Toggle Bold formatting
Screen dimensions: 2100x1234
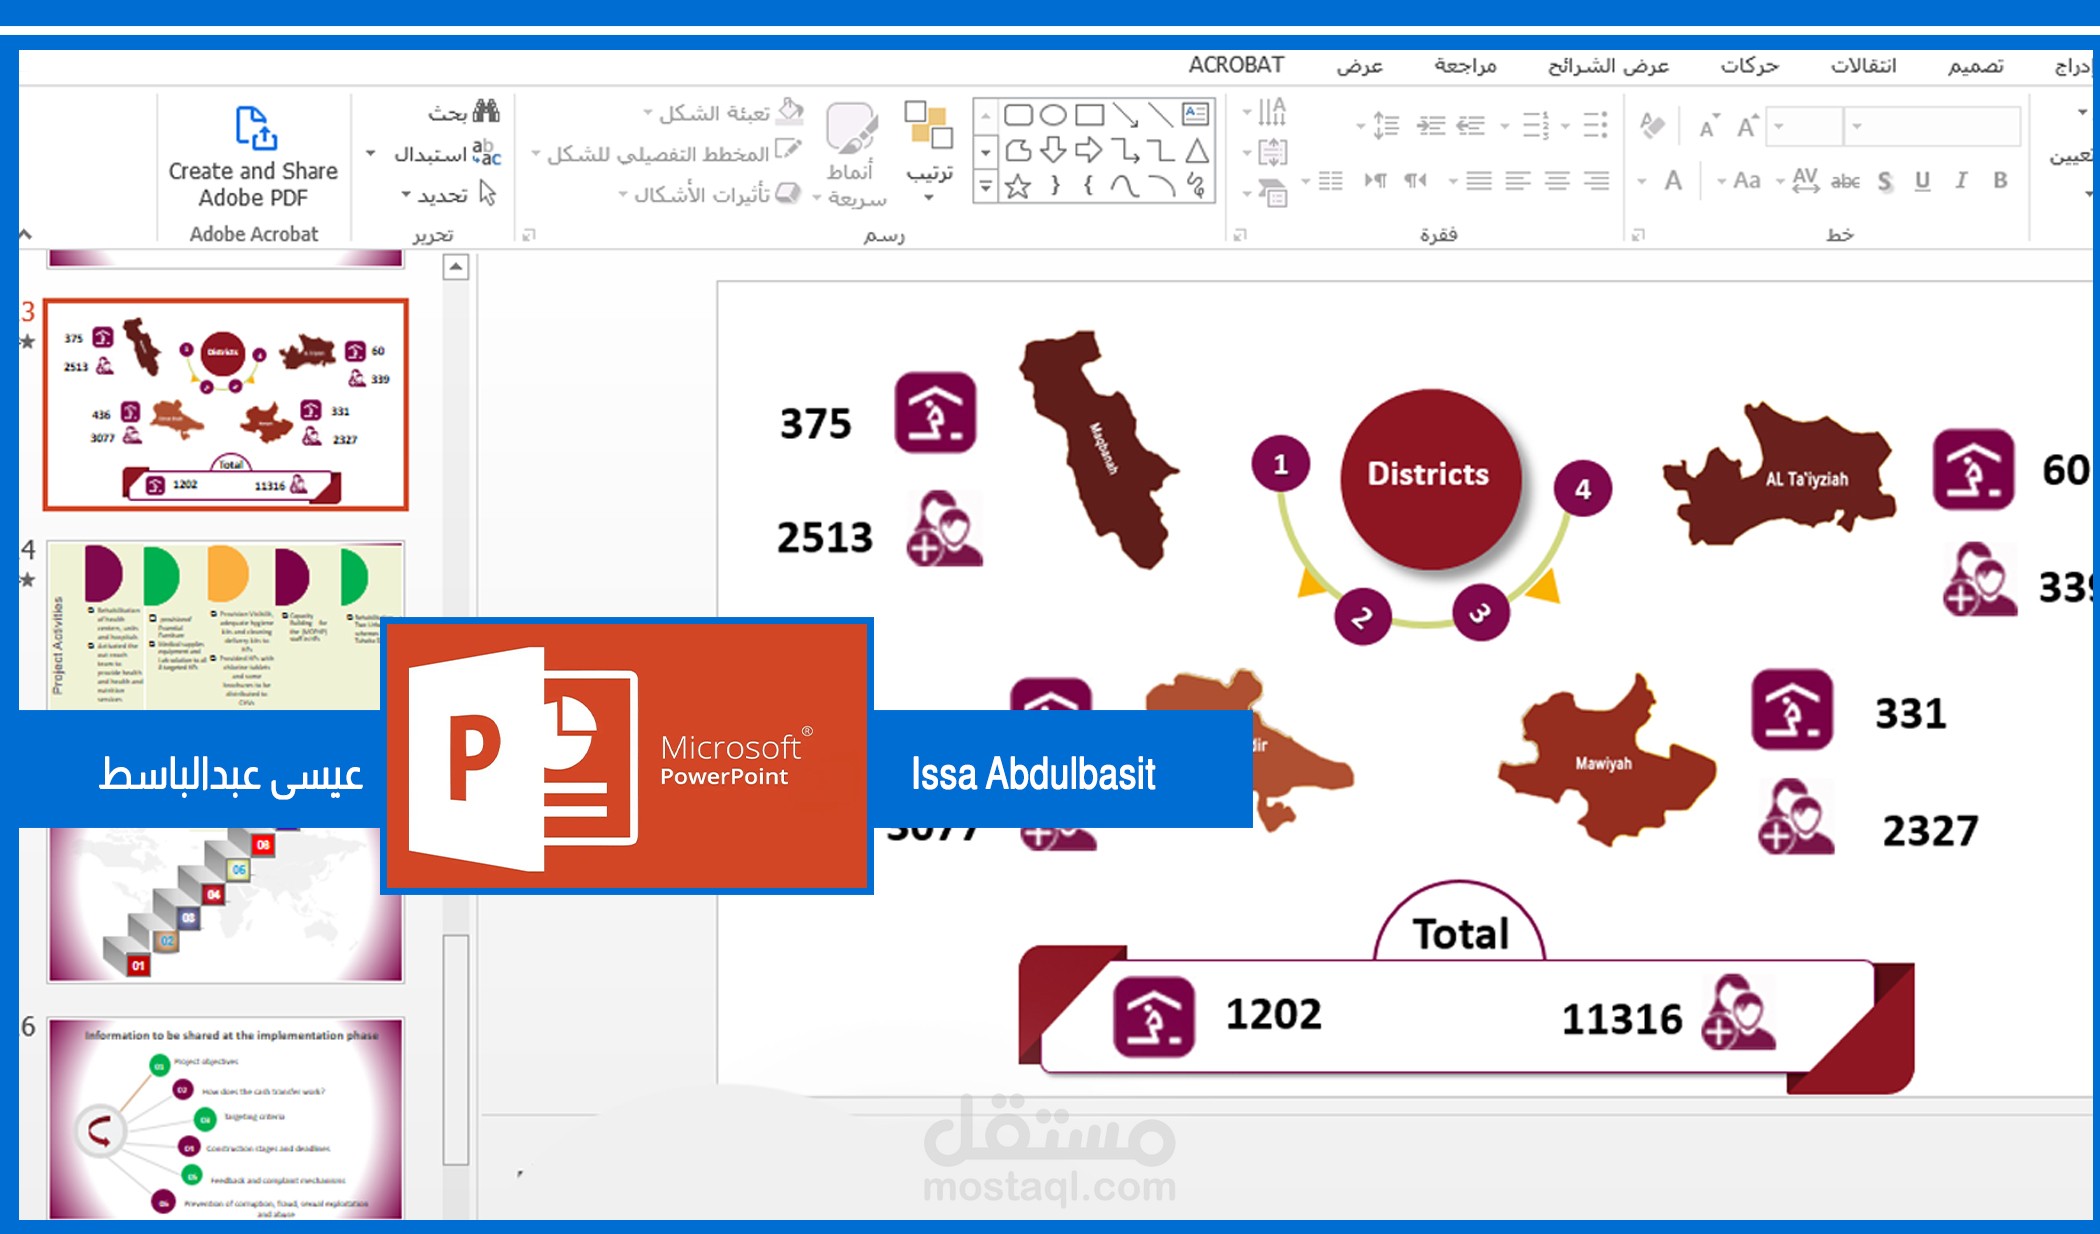tap(2000, 180)
